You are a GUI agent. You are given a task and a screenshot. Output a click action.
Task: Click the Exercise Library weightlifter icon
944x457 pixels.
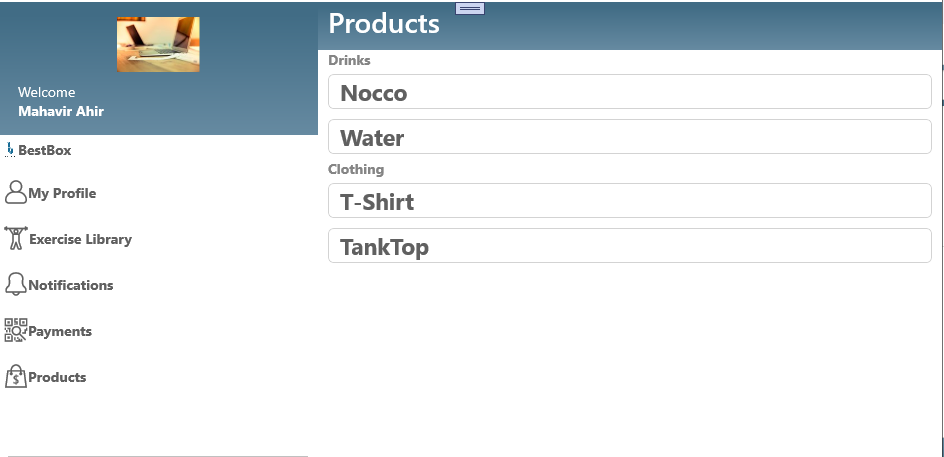15,238
